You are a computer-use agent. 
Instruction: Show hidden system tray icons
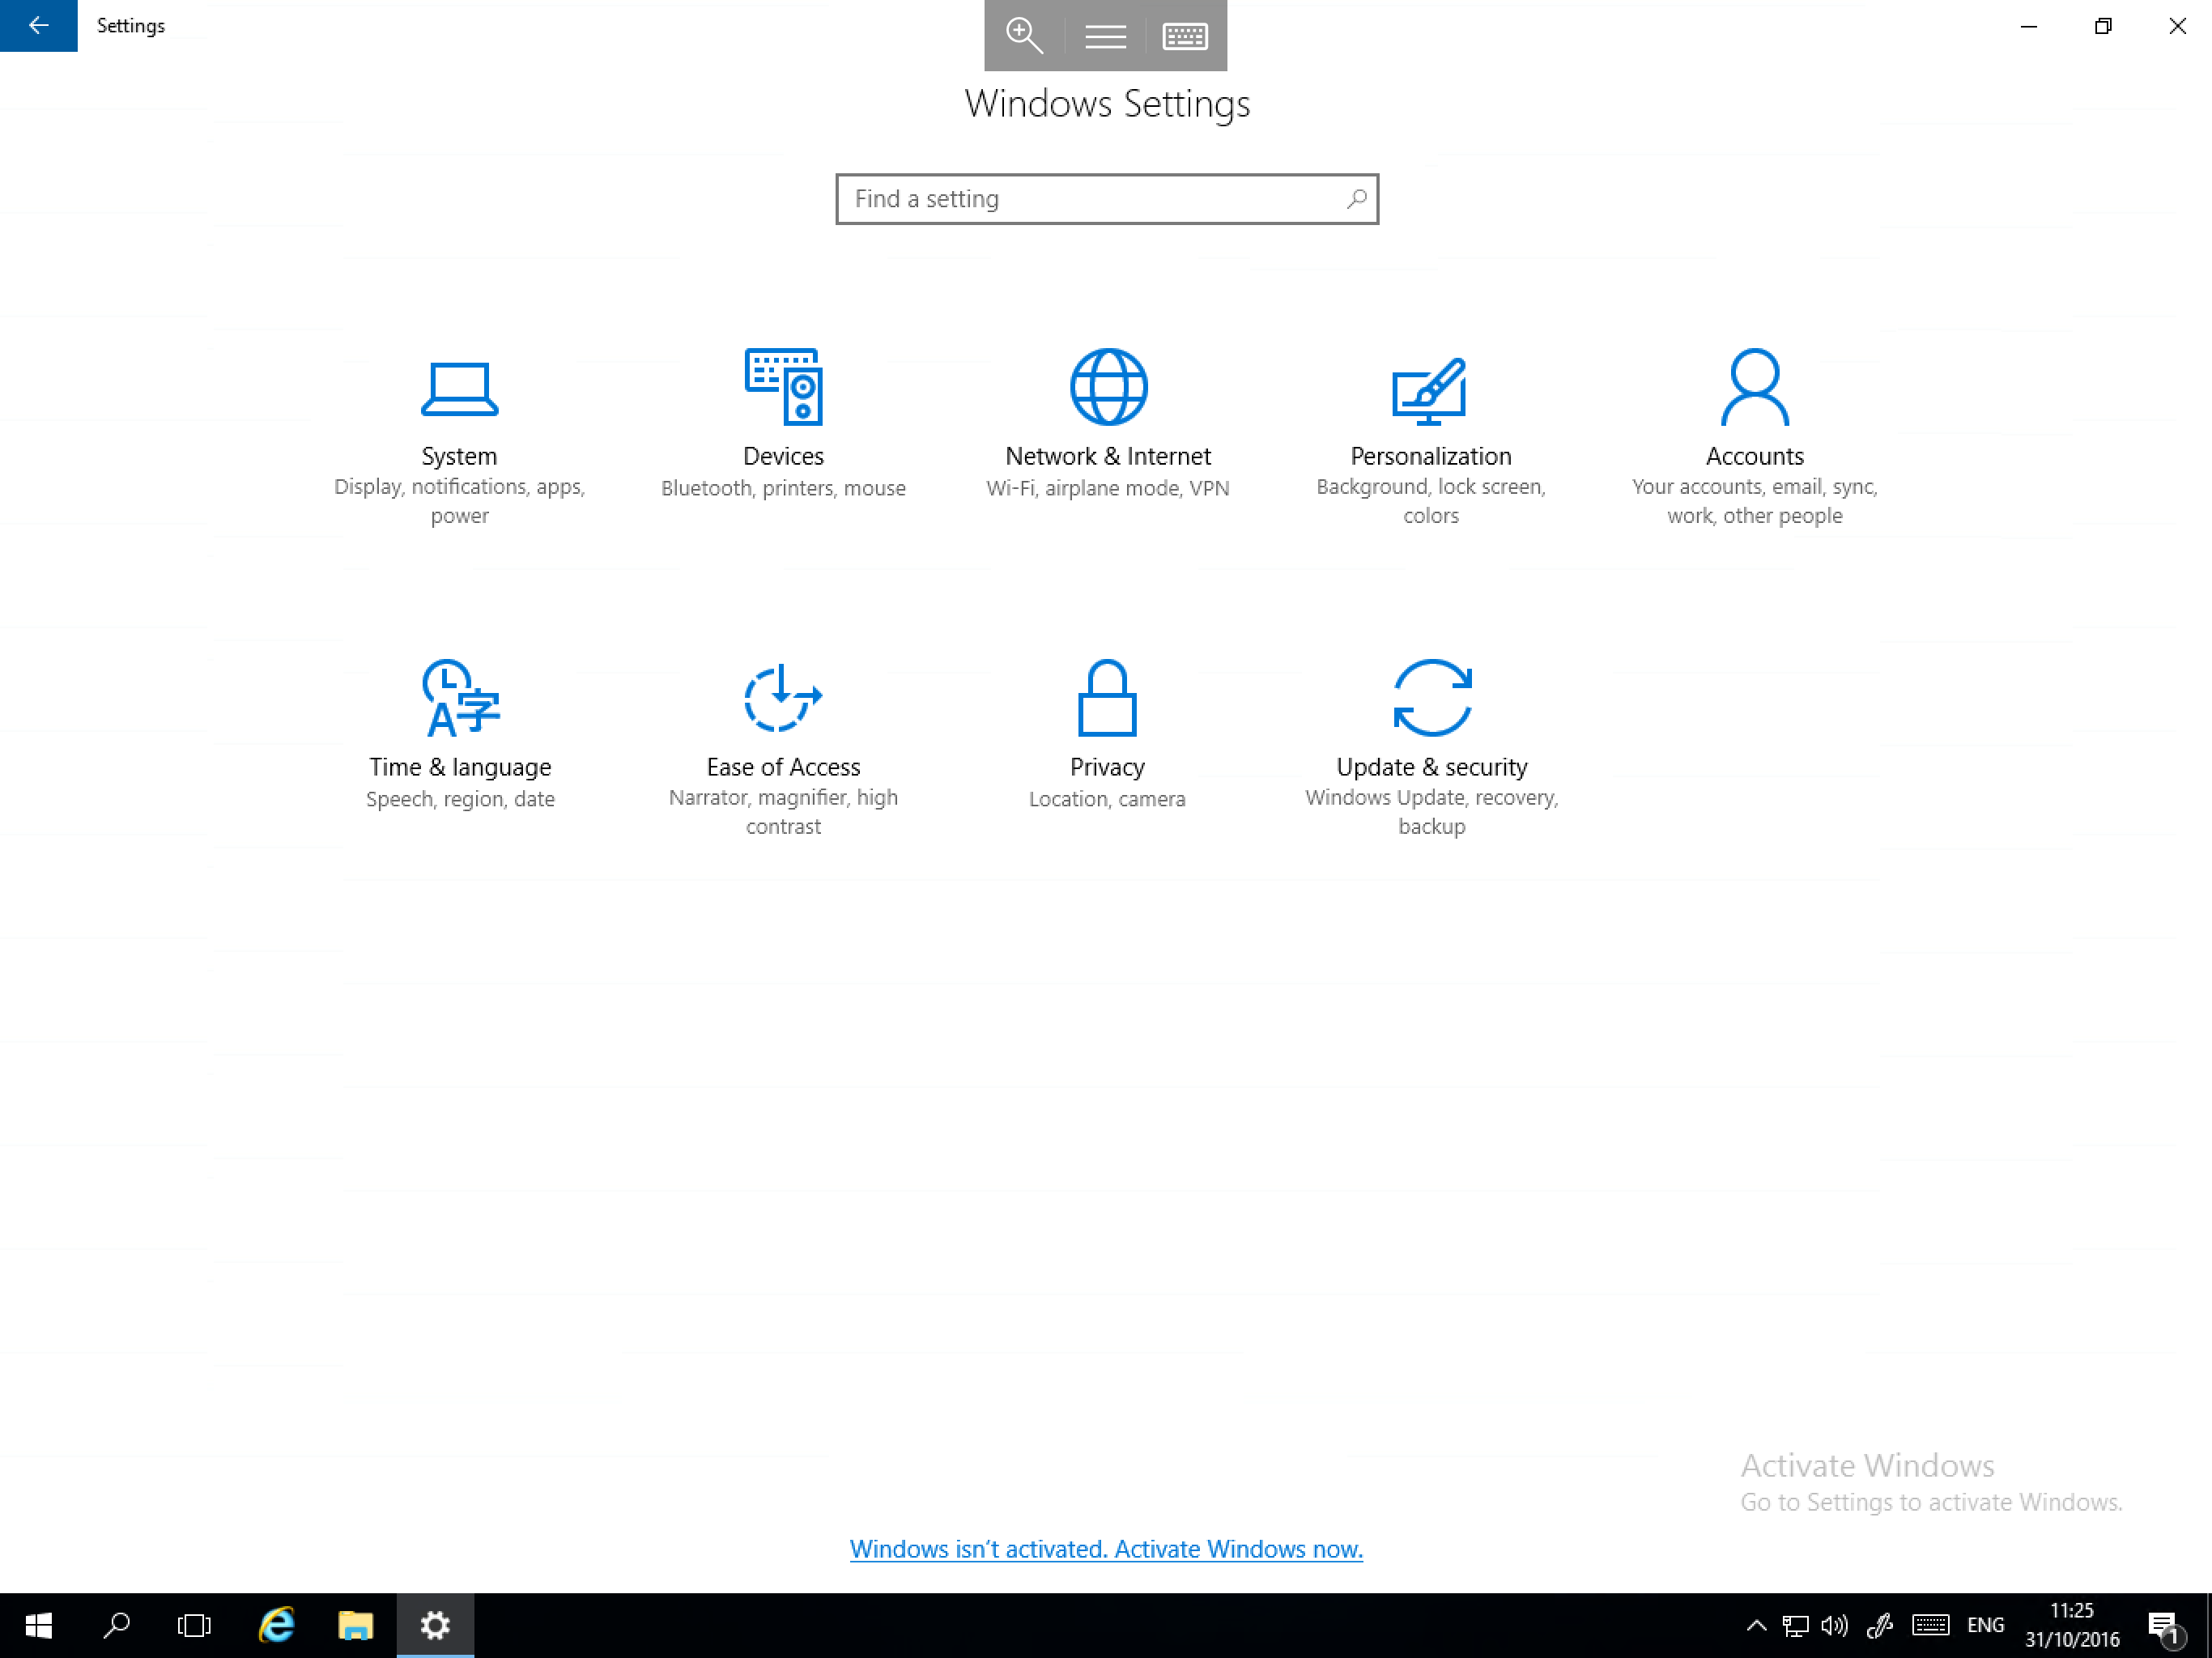tap(1755, 1625)
